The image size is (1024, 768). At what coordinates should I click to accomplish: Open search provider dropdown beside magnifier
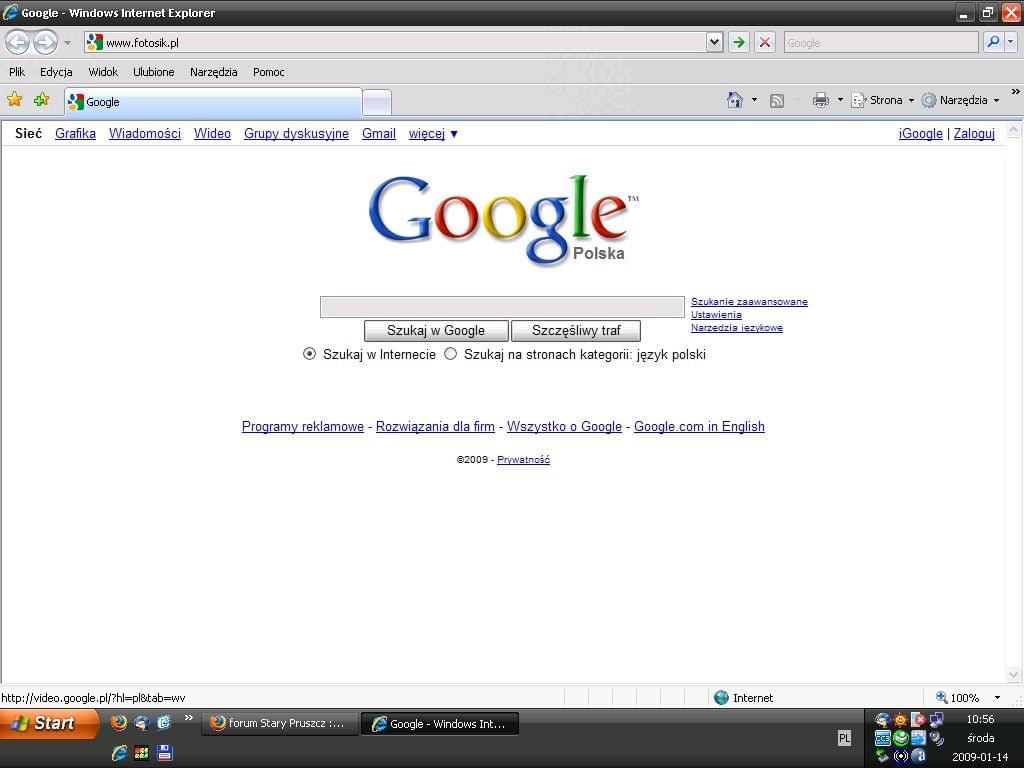1011,42
